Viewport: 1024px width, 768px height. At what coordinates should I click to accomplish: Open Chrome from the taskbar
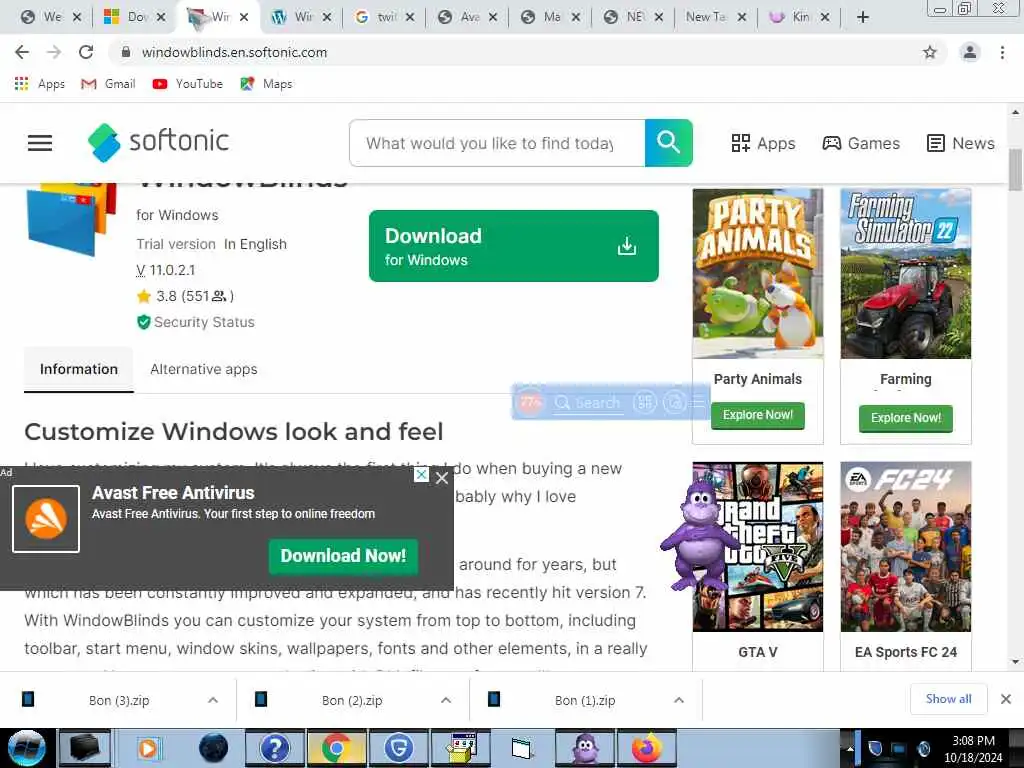click(x=336, y=748)
